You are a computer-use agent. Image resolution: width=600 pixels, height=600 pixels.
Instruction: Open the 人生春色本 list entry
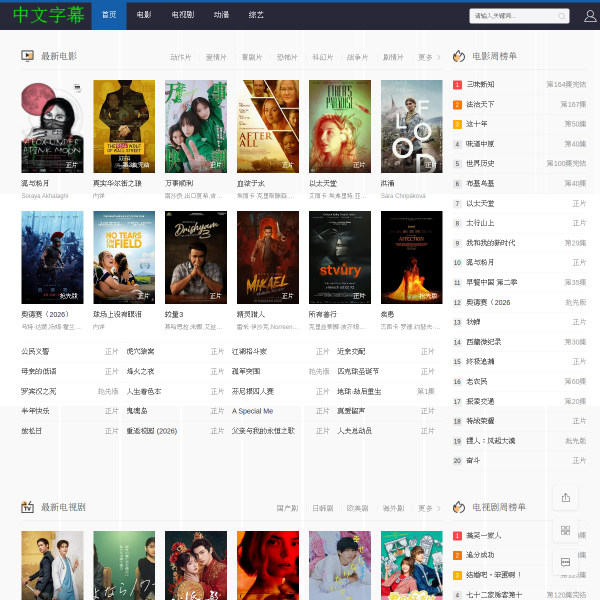(144, 391)
